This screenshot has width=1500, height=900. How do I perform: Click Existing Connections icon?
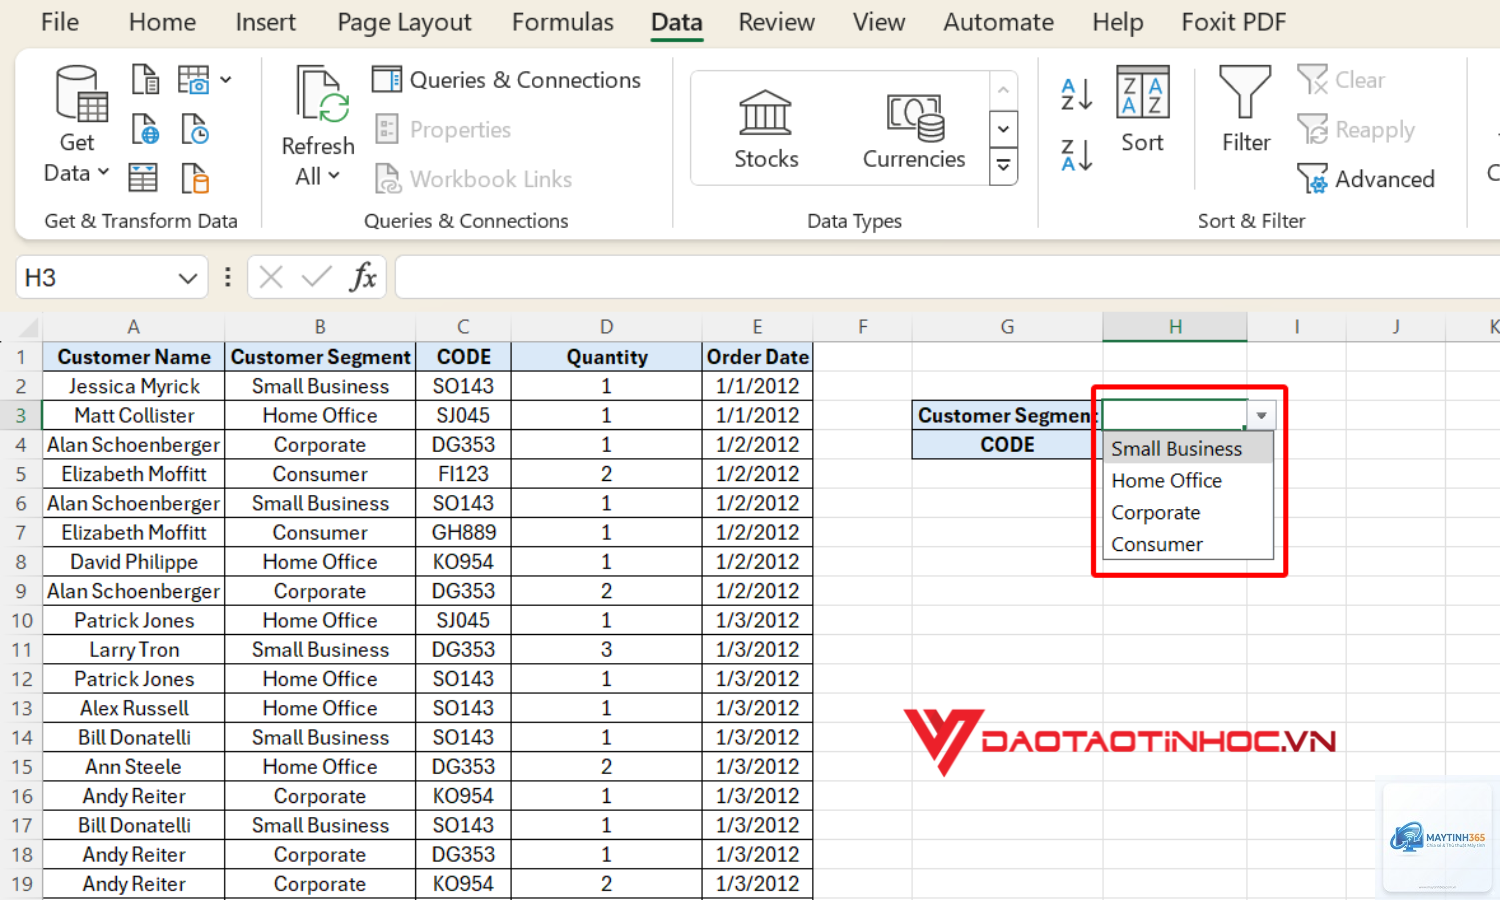(x=195, y=178)
